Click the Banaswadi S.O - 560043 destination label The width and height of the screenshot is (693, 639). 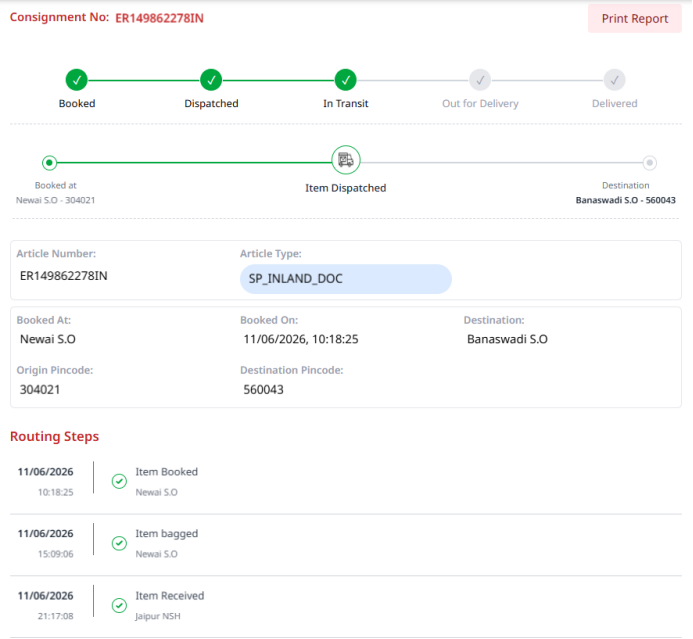point(625,200)
